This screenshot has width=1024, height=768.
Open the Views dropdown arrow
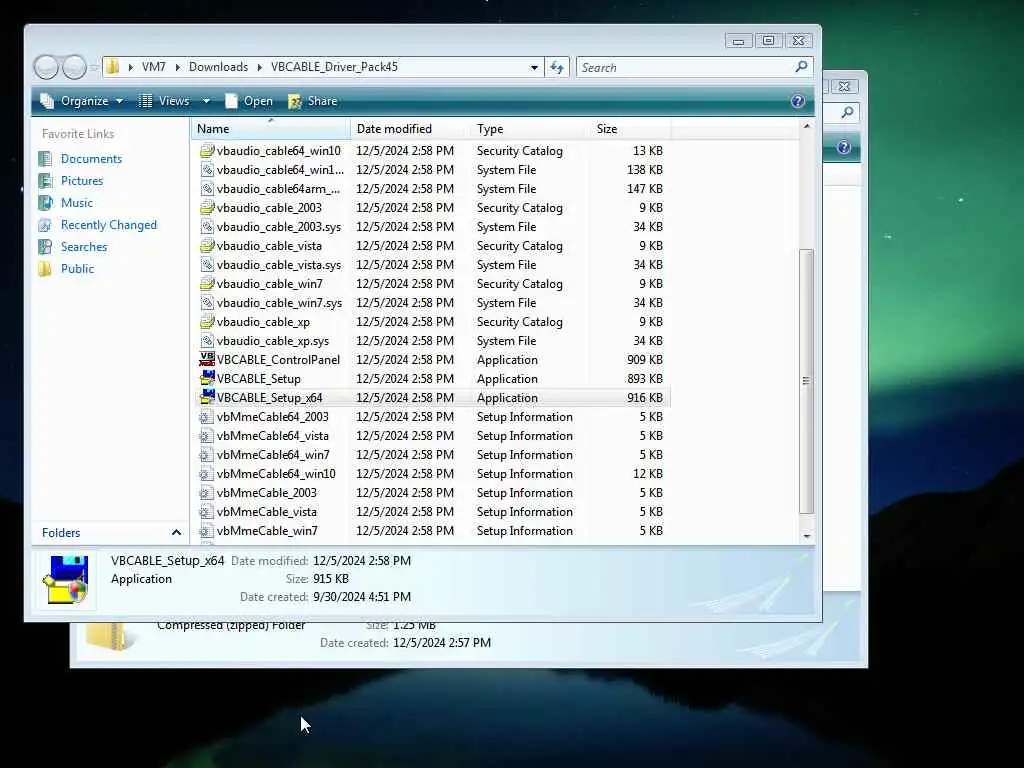tap(206, 101)
